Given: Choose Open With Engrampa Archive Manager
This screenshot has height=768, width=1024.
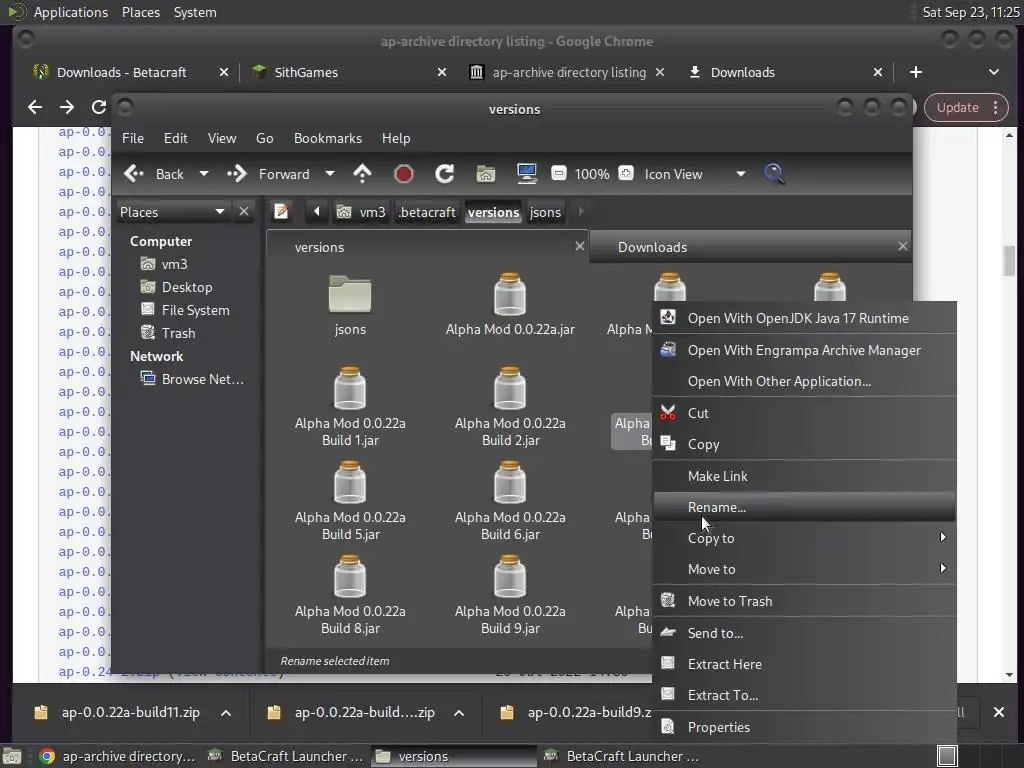Looking at the screenshot, I should pyautogui.click(x=804, y=350).
